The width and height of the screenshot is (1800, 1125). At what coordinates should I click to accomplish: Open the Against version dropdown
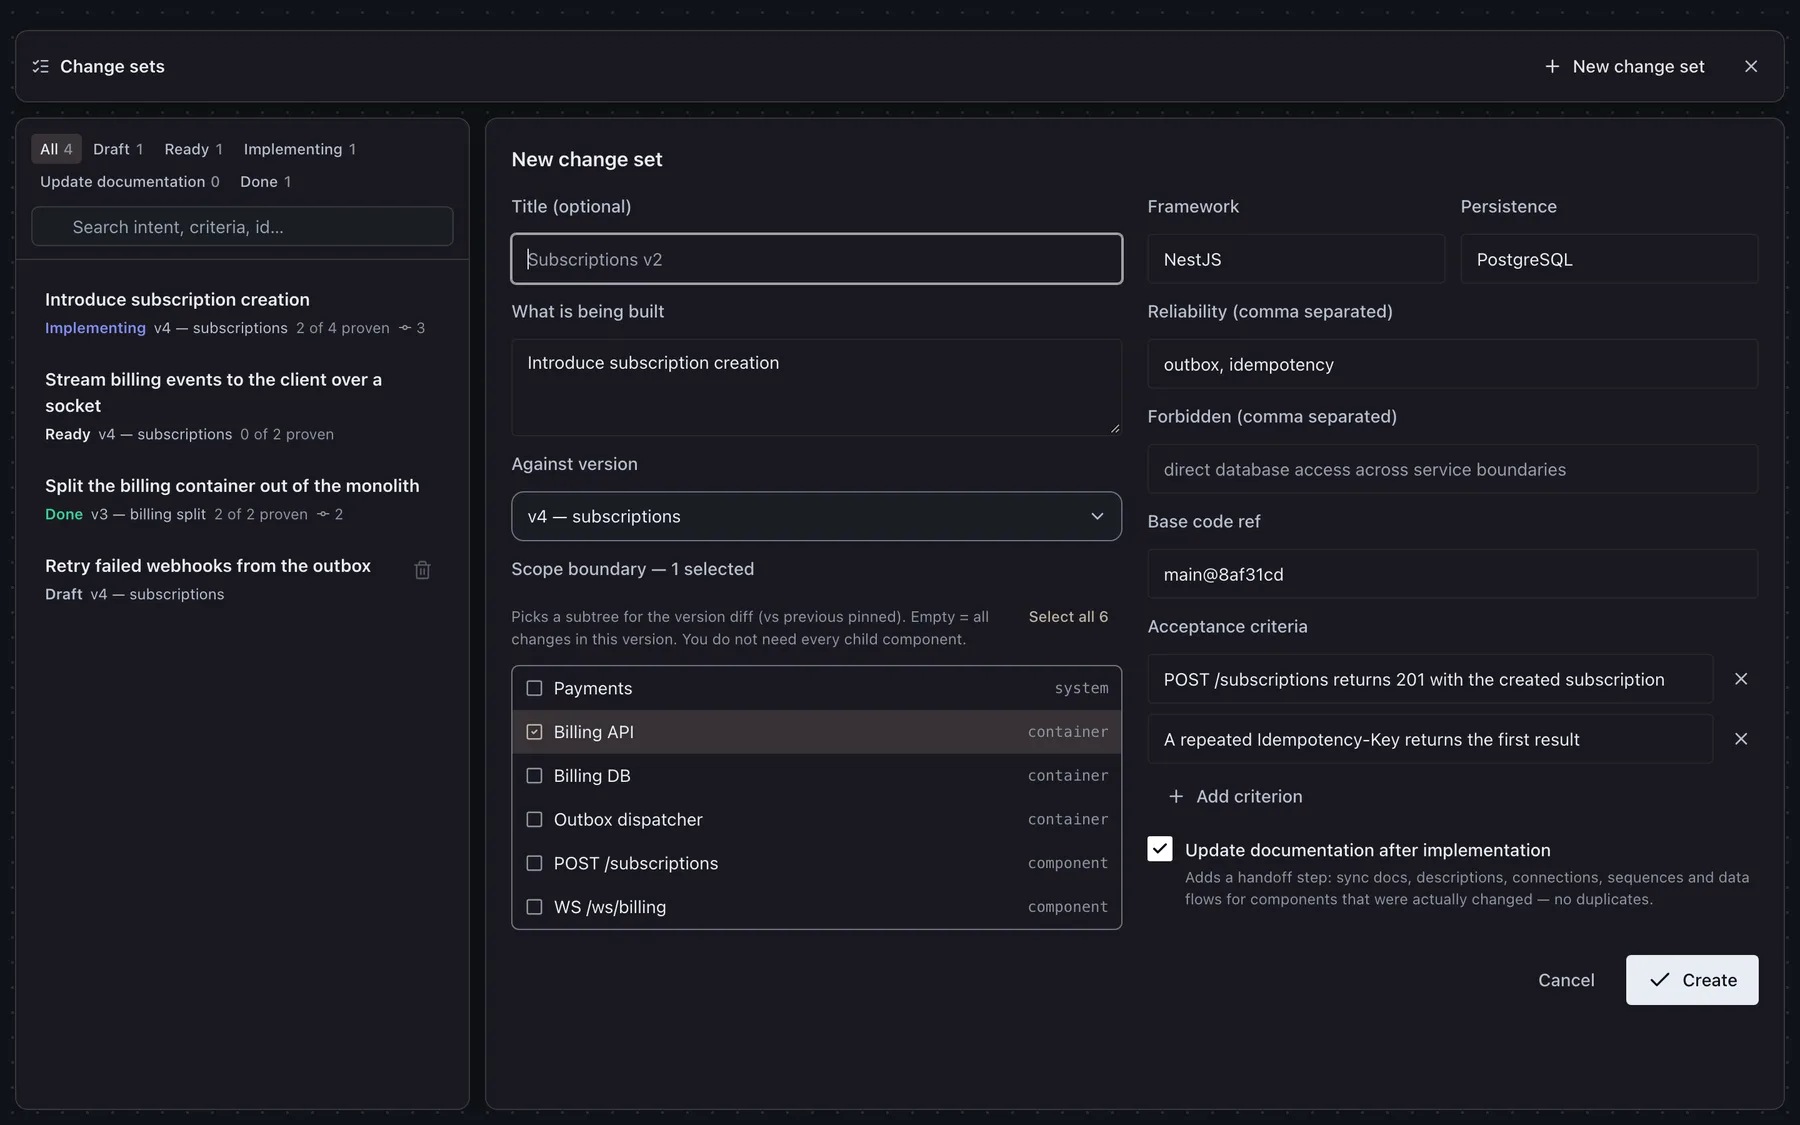816,516
